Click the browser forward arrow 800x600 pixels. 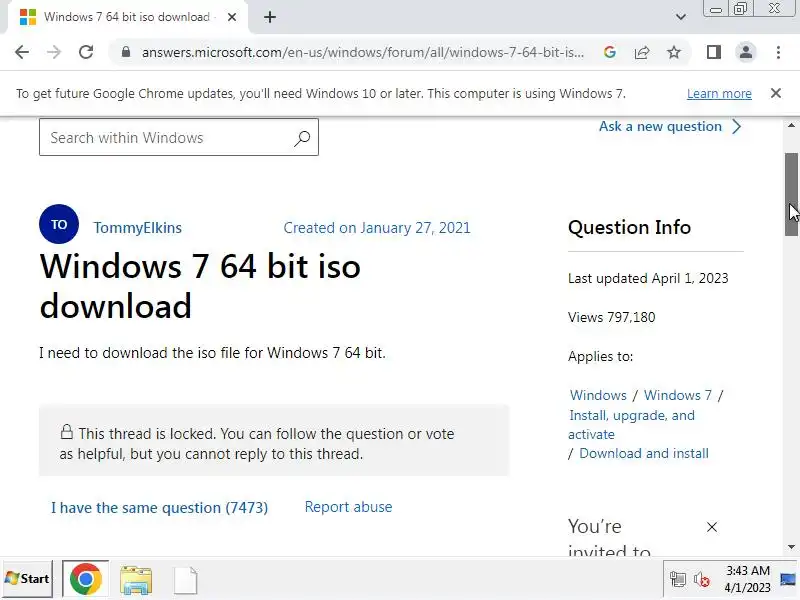coord(54,52)
